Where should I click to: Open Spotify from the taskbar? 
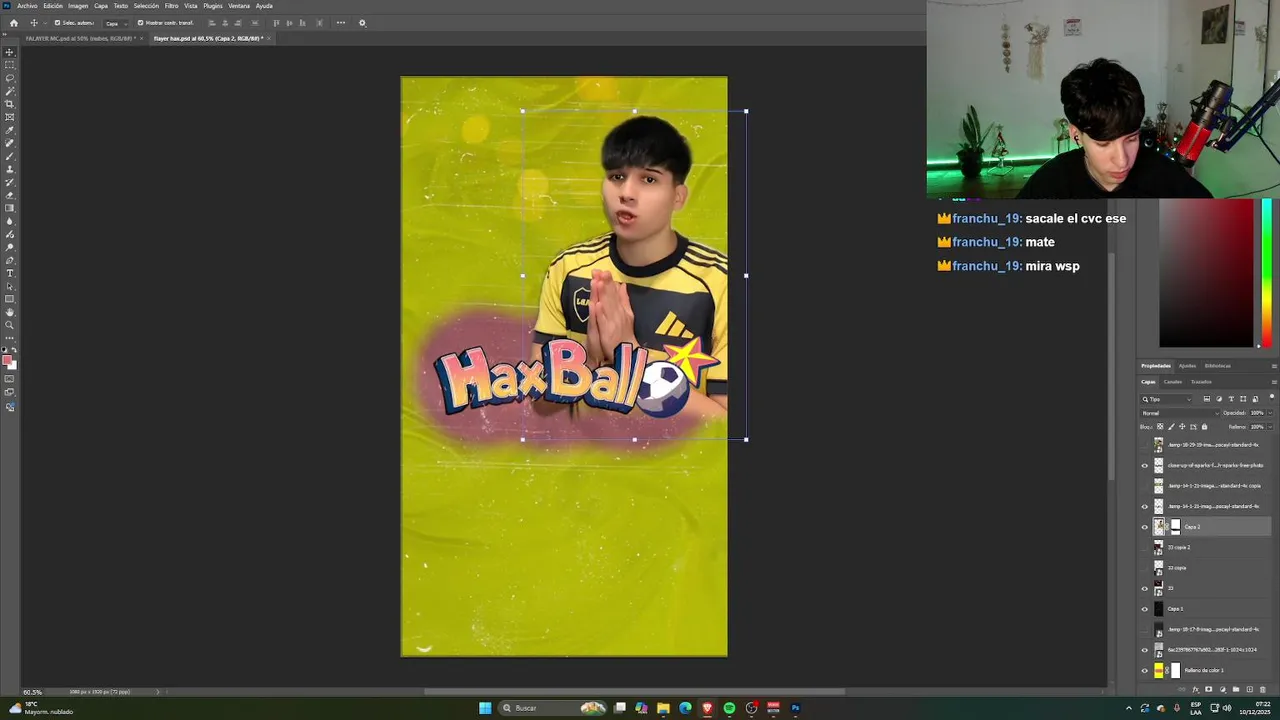pos(729,708)
